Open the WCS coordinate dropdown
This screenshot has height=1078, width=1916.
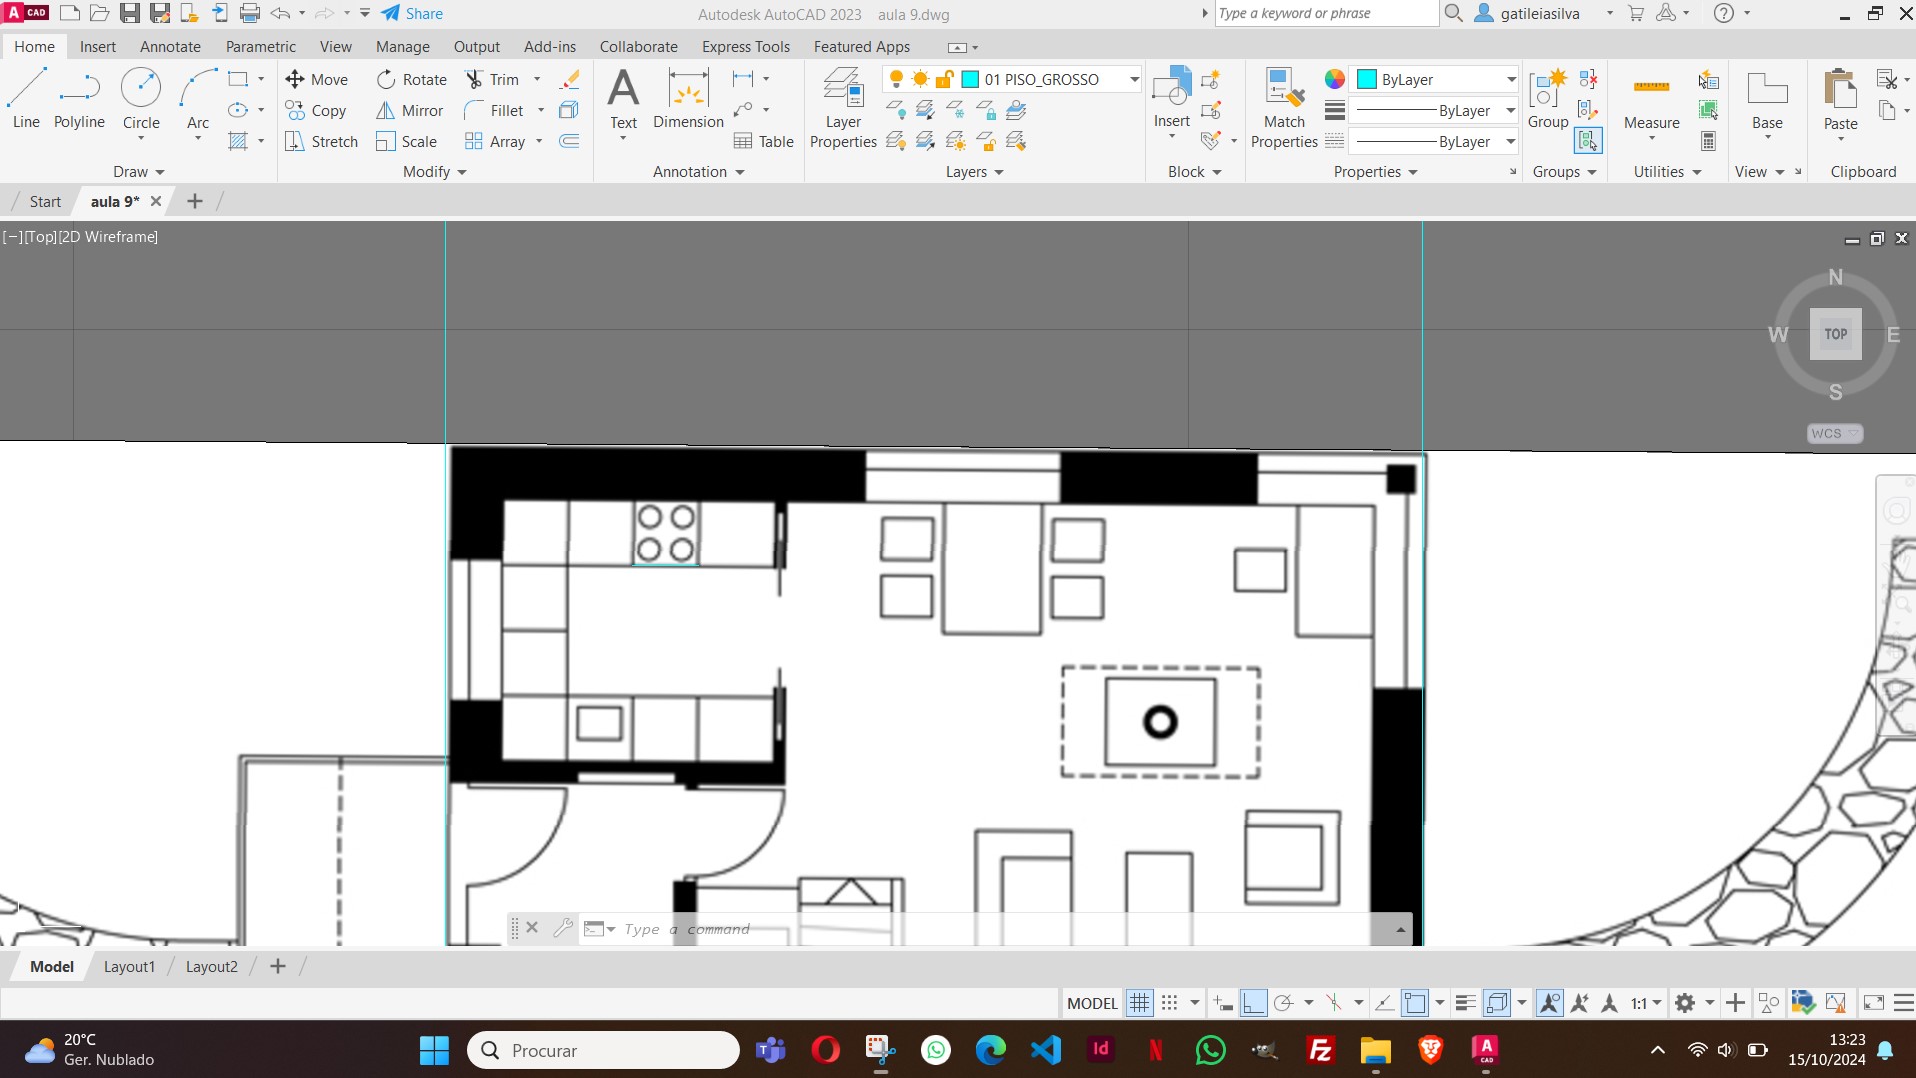click(1835, 433)
